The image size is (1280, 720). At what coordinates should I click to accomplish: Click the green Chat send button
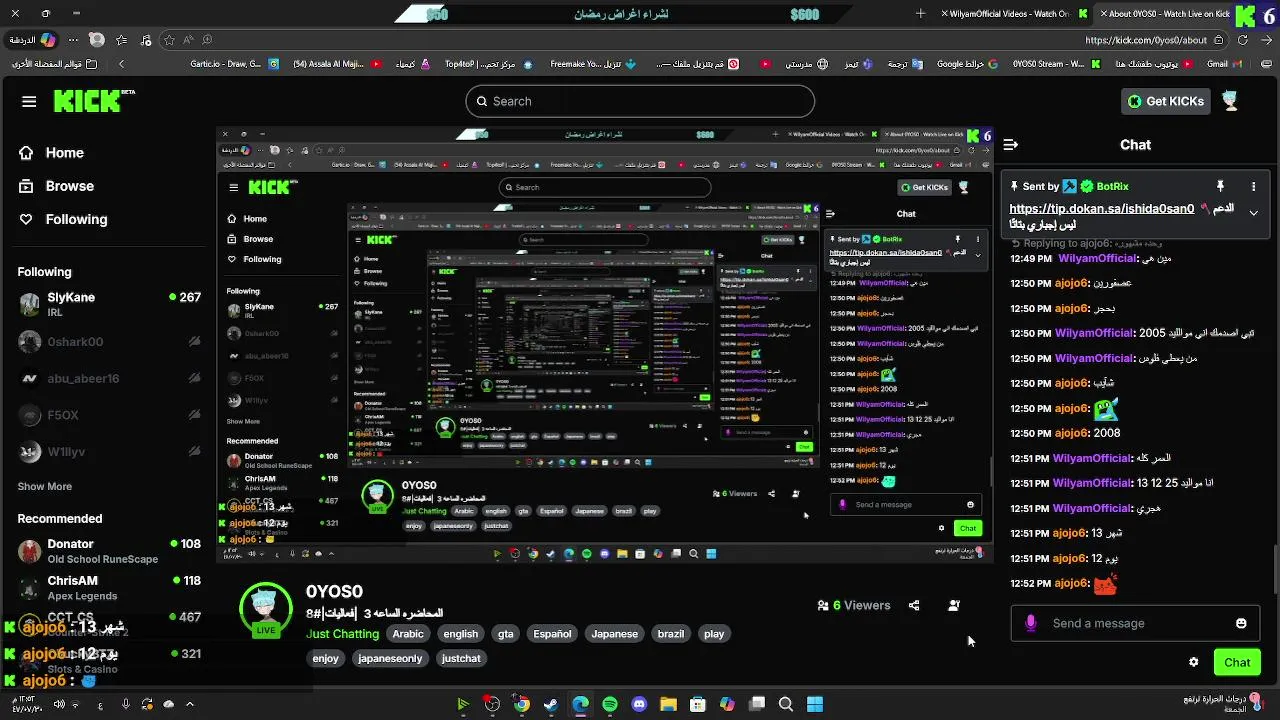coord(1237,662)
